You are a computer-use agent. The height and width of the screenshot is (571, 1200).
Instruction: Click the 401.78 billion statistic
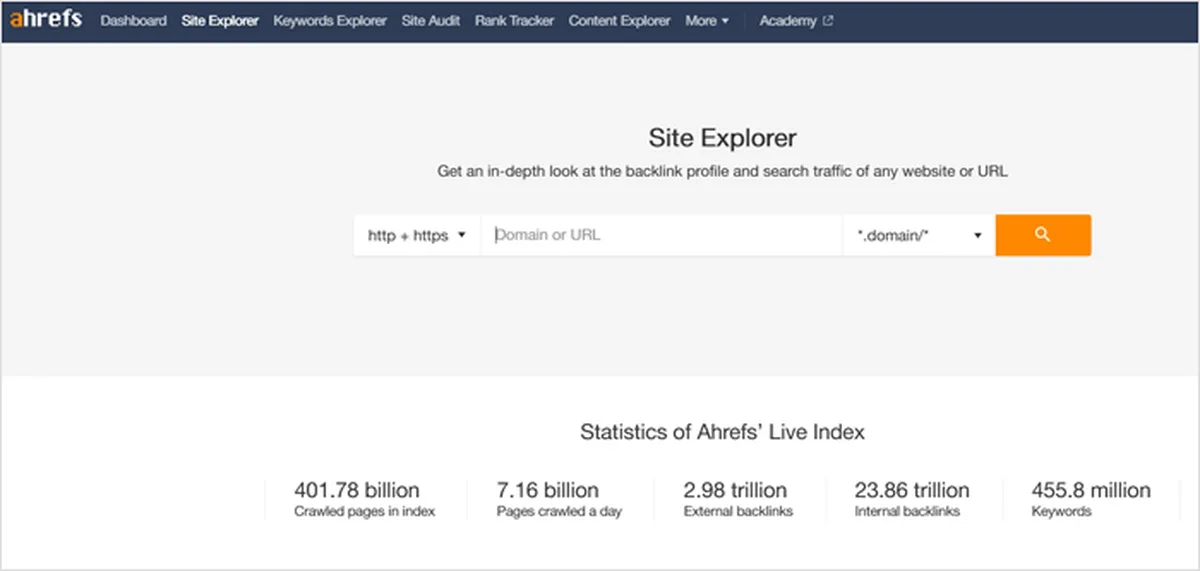coord(357,490)
